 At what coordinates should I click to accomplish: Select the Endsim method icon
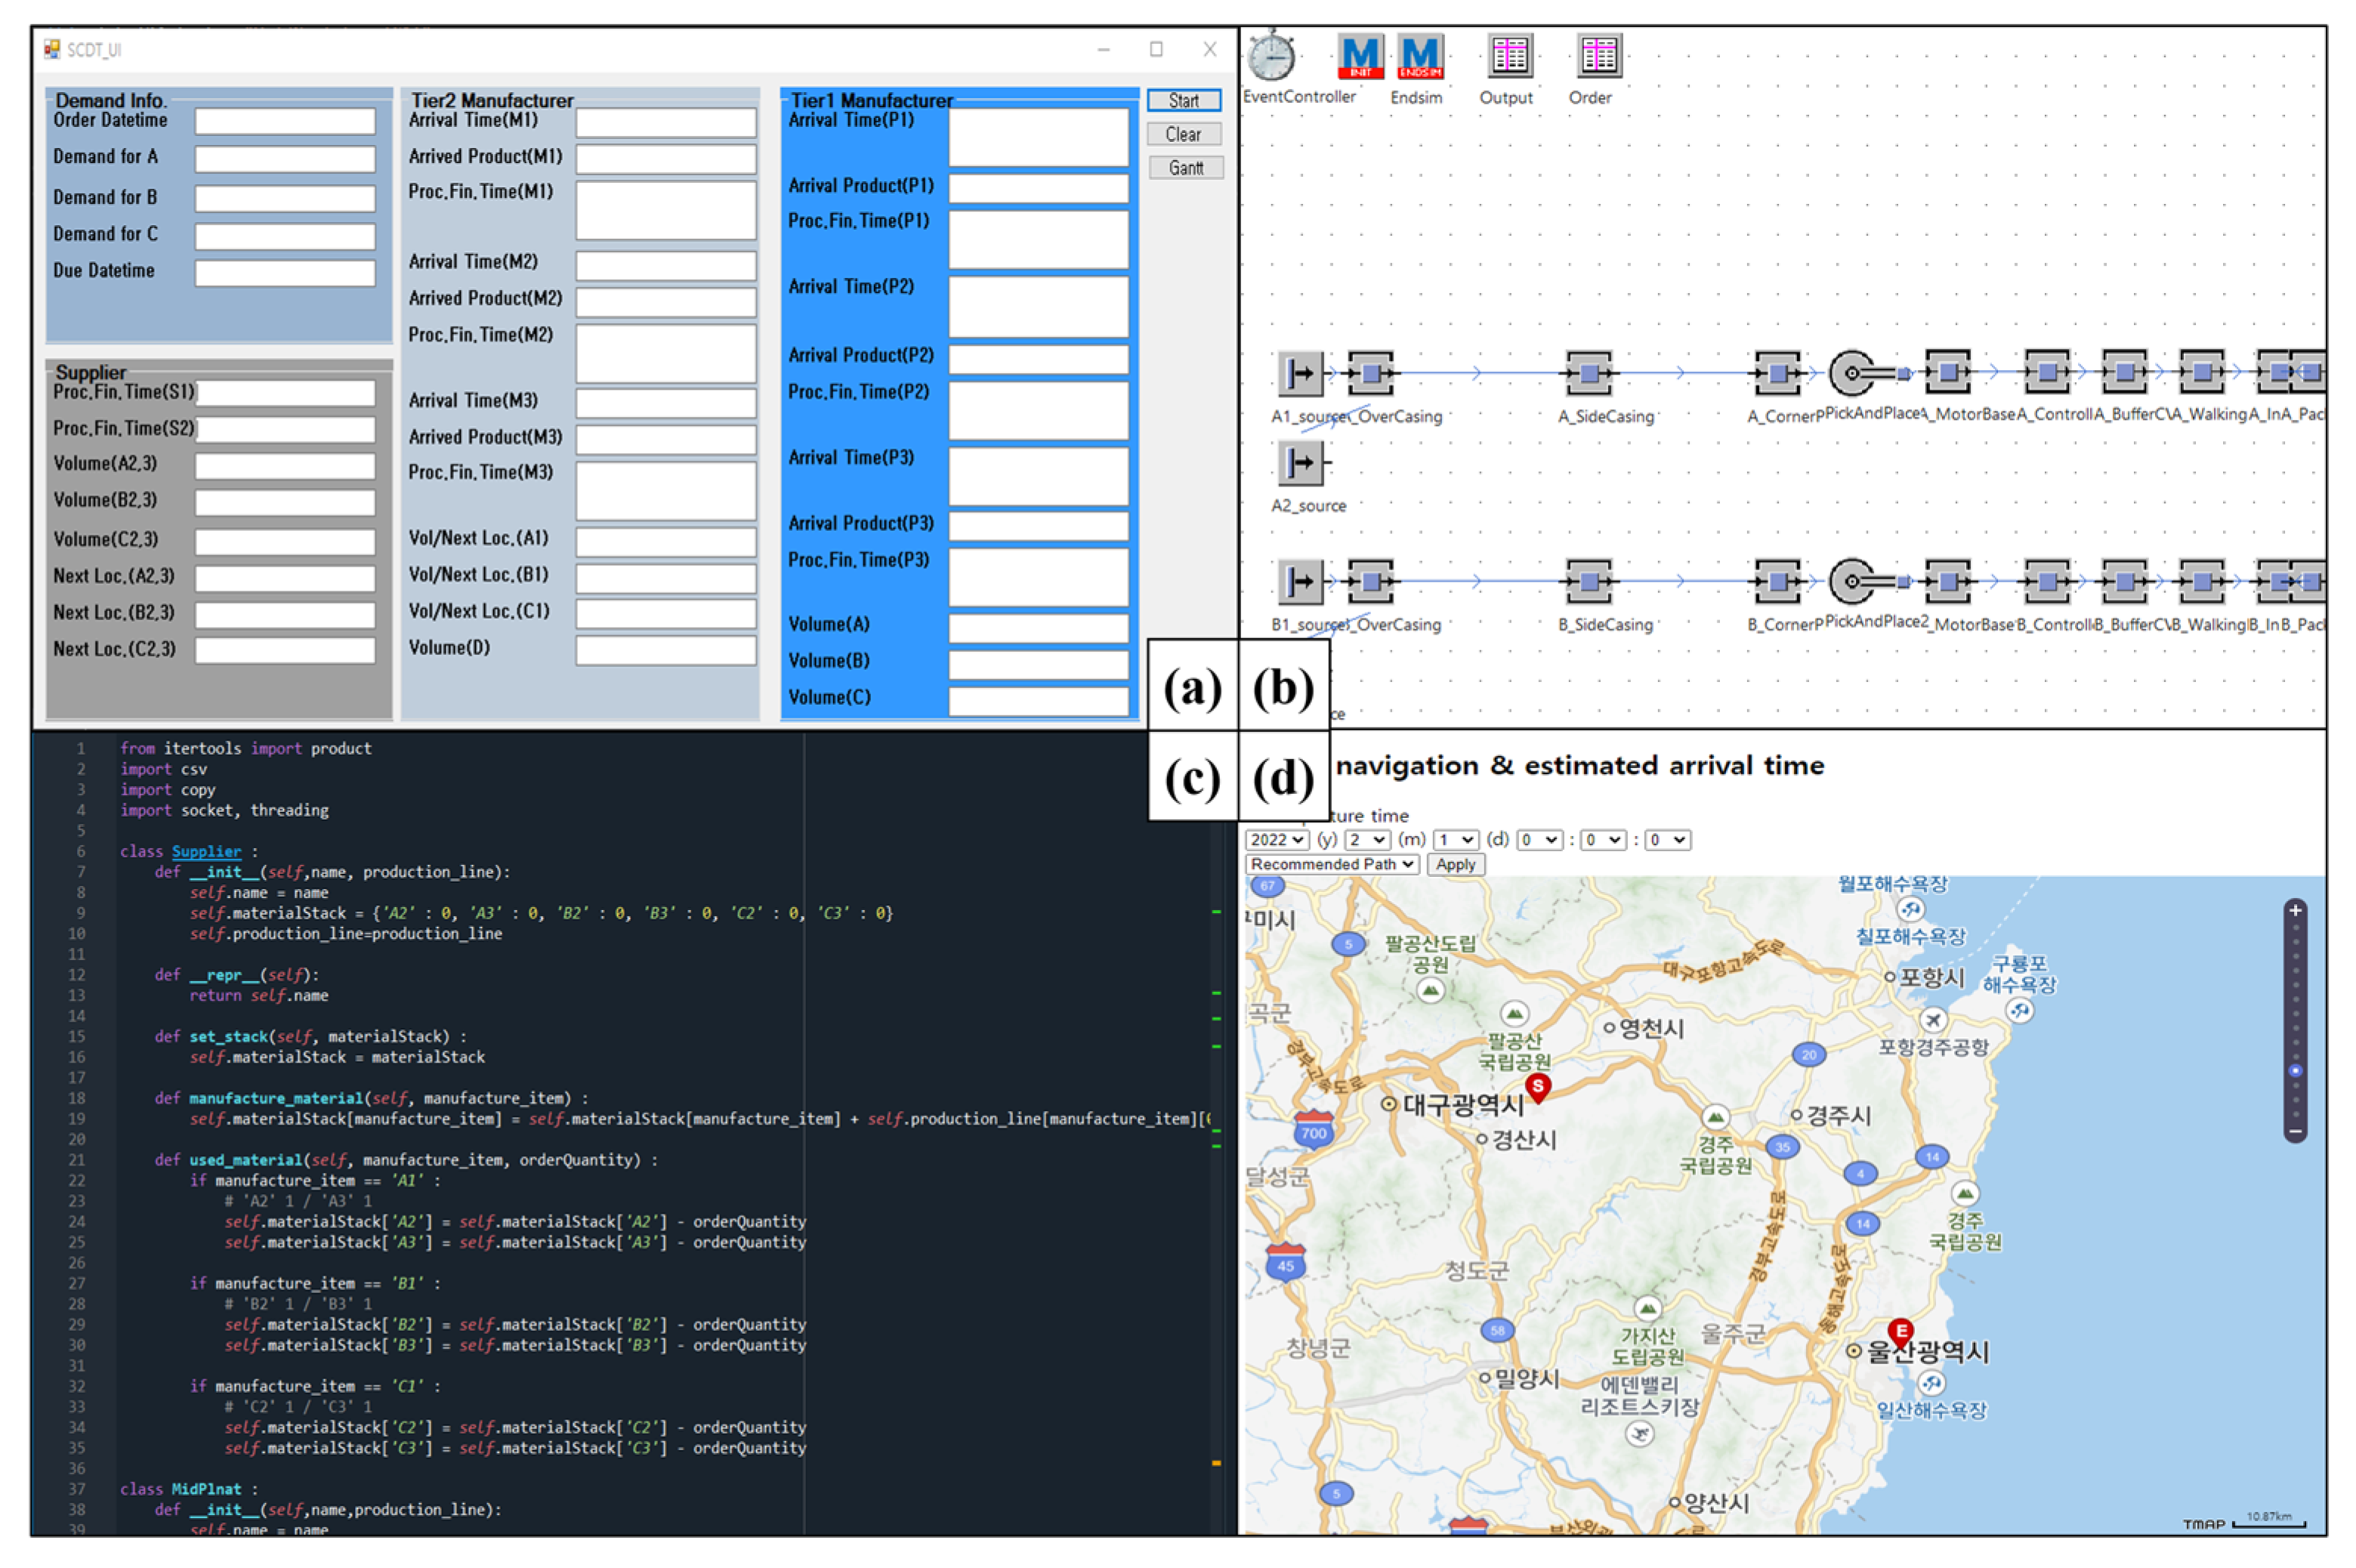pyautogui.click(x=1419, y=57)
